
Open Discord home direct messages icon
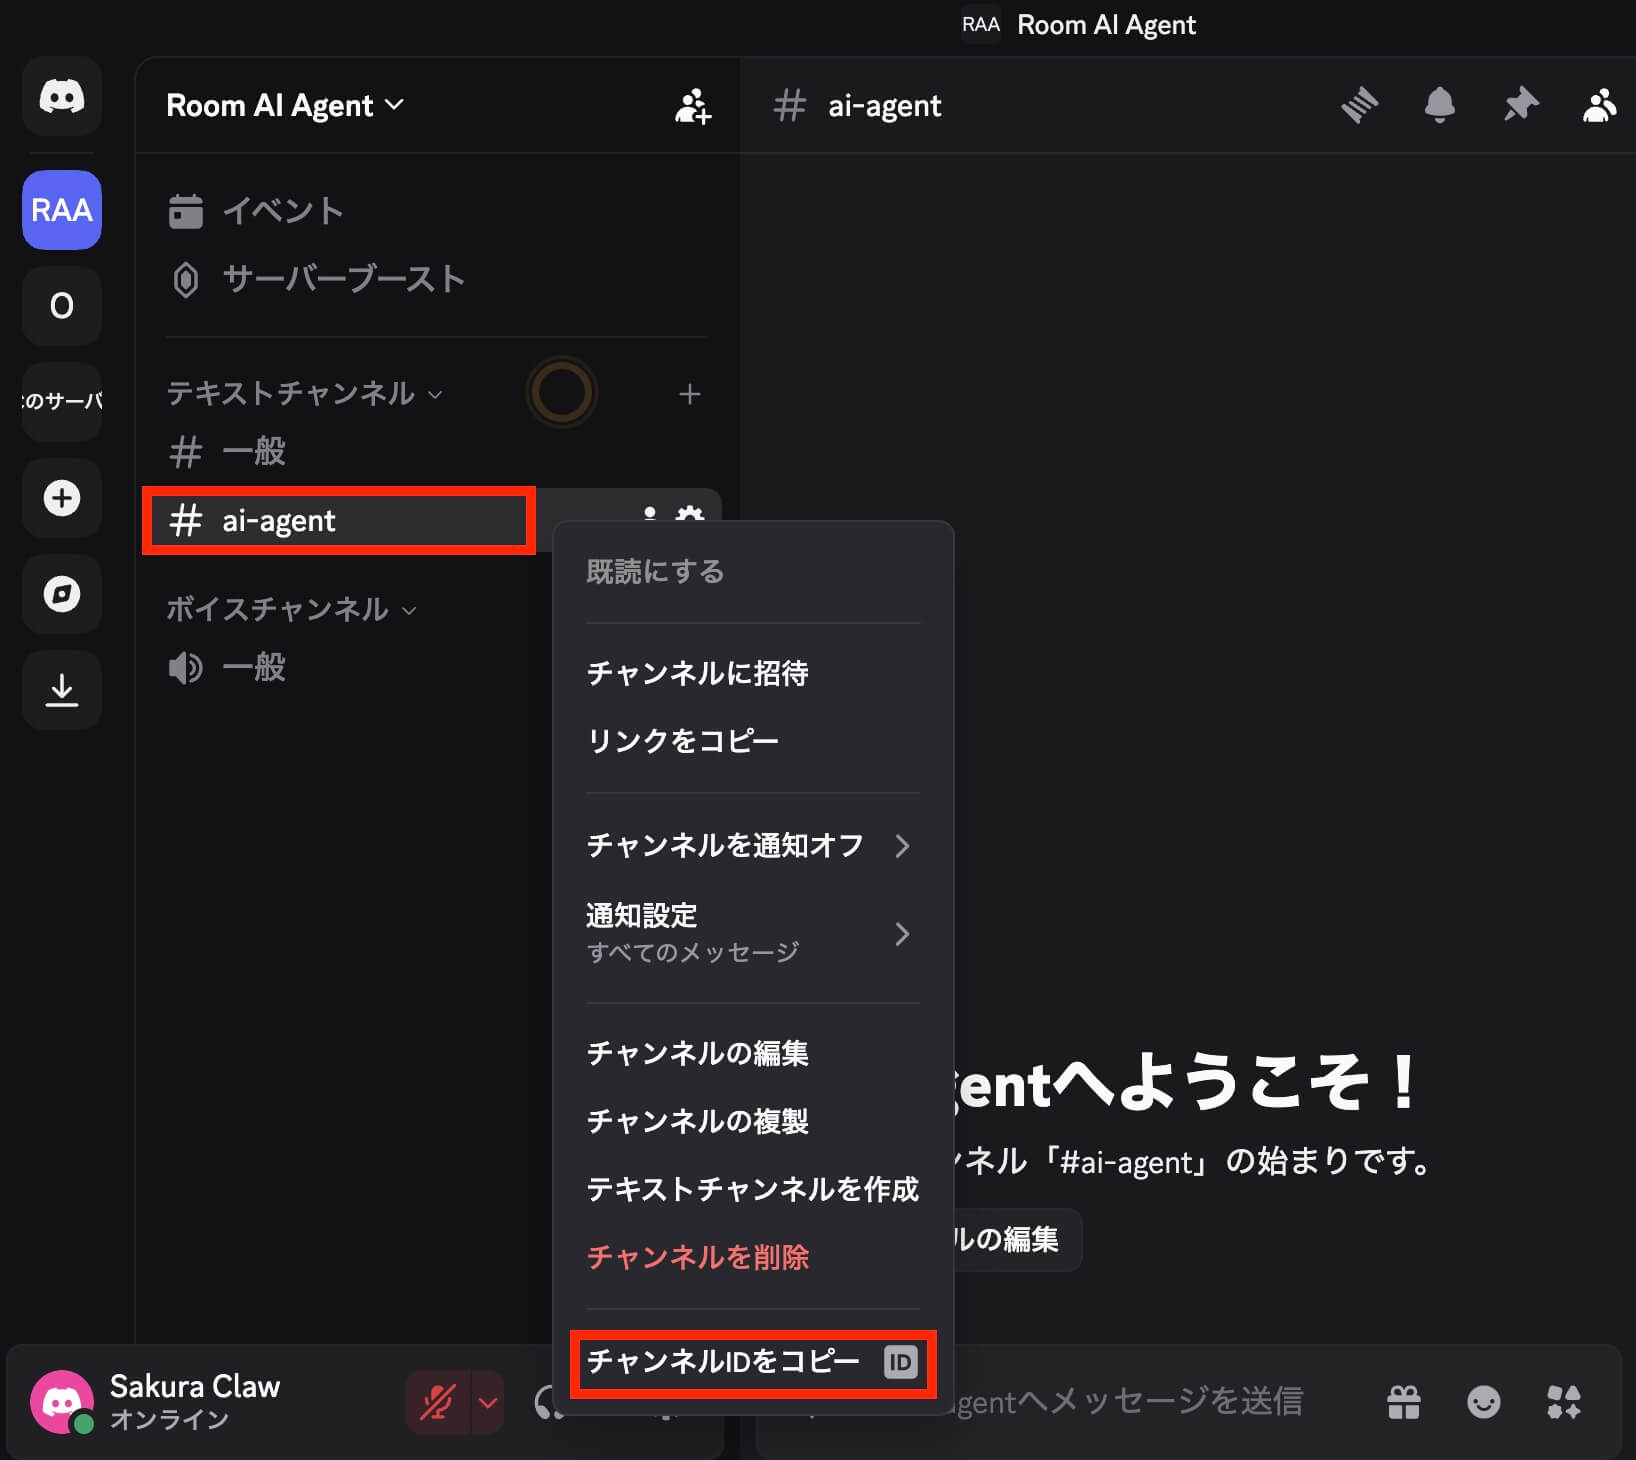click(x=62, y=97)
